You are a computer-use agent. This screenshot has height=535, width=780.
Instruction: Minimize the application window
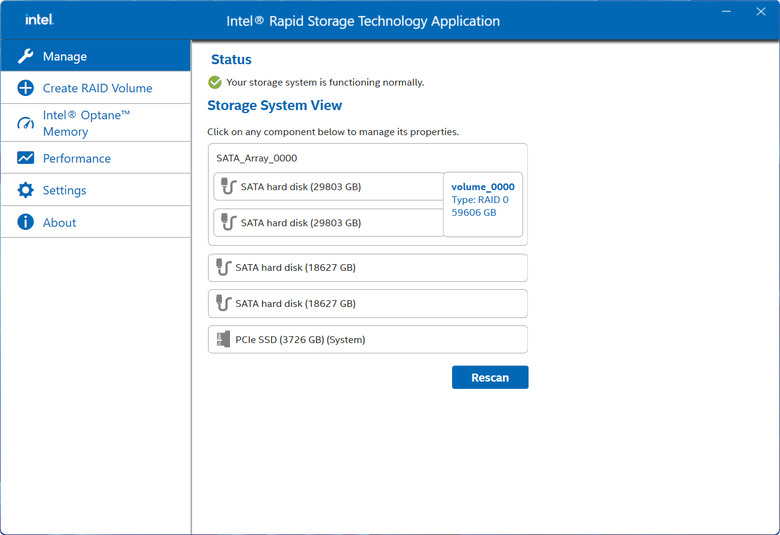click(x=726, y=11)
